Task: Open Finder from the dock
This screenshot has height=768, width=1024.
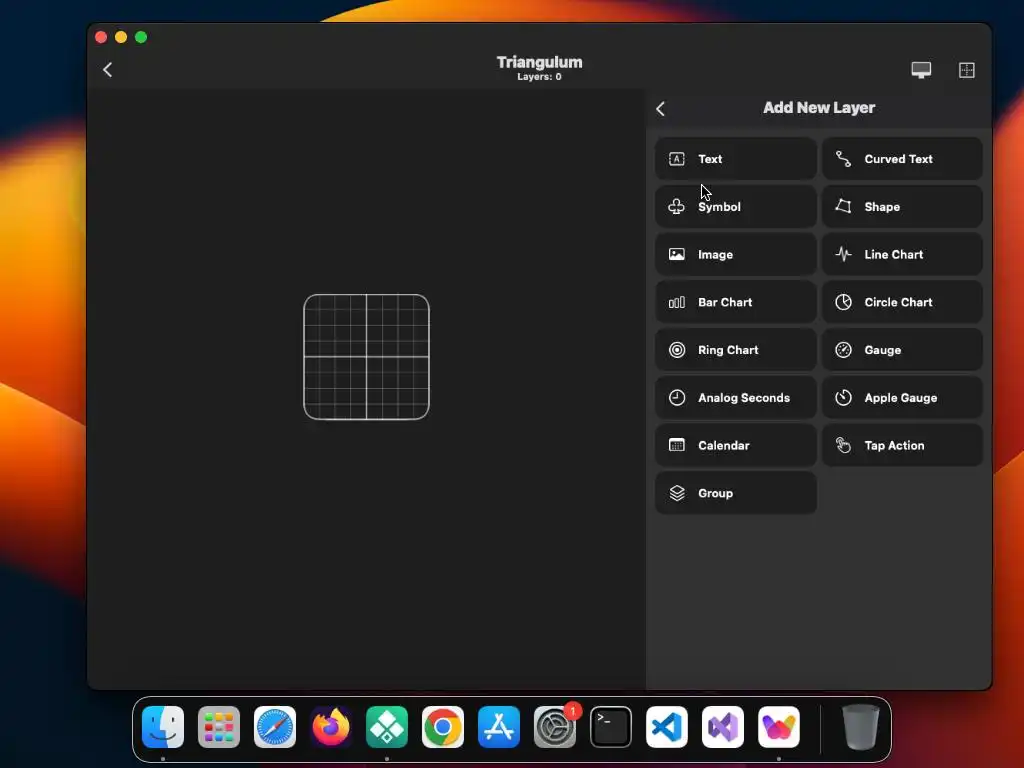Action: 163,726
